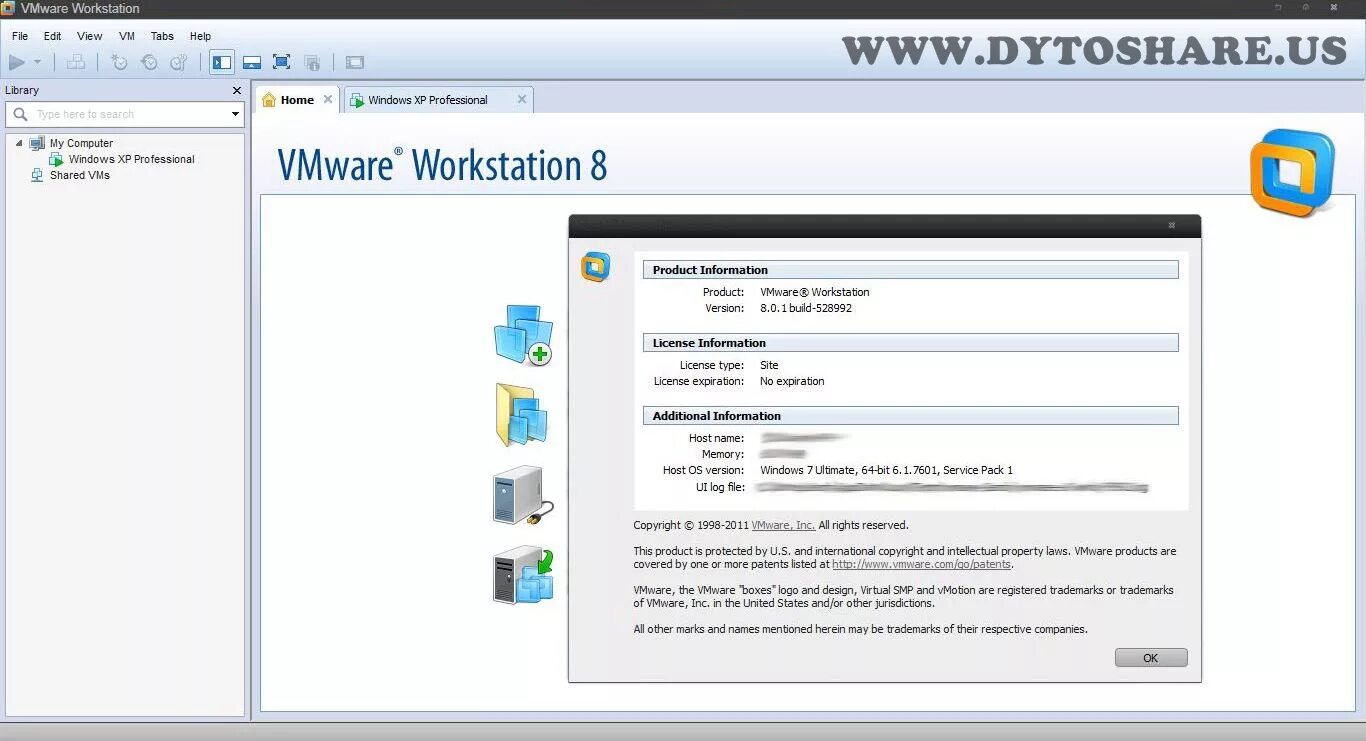Open the VMware, Inc. copyright link
This screenshot has height=741, width=1366.
pos(783,525)
